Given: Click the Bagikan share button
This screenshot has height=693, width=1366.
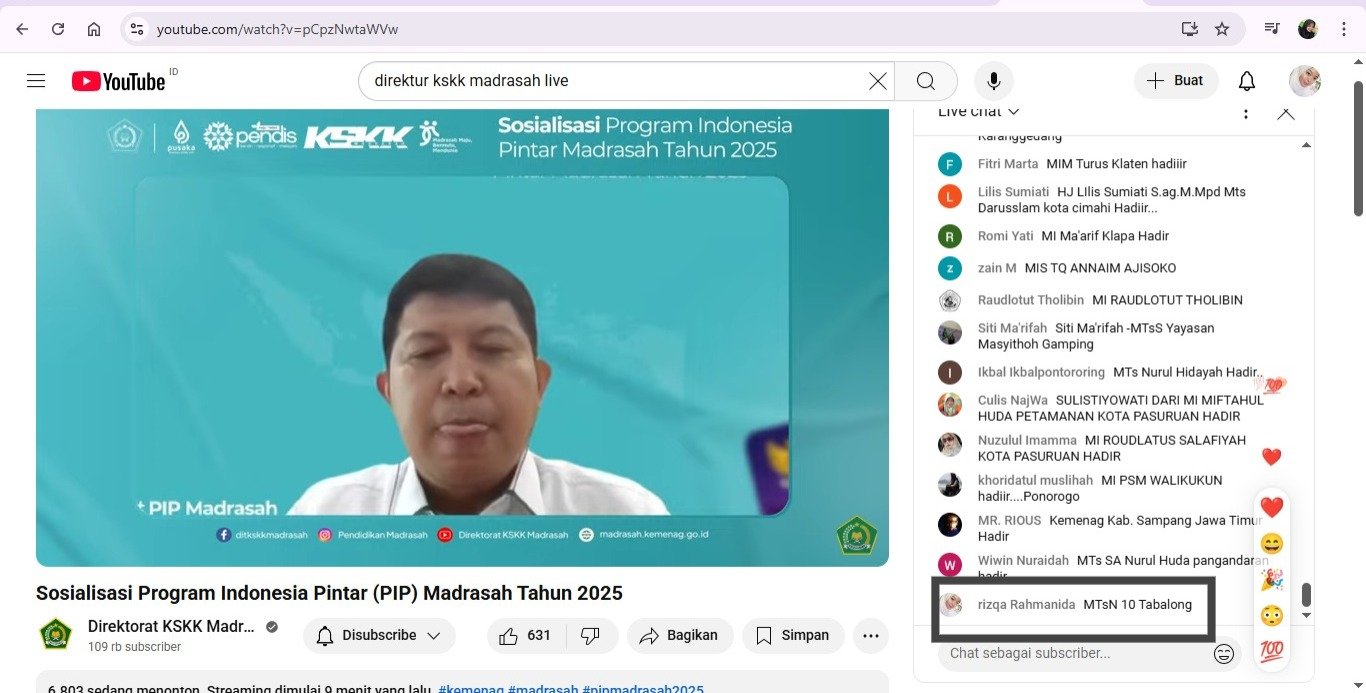Looking at the screenshot, I should coord(679,636).
